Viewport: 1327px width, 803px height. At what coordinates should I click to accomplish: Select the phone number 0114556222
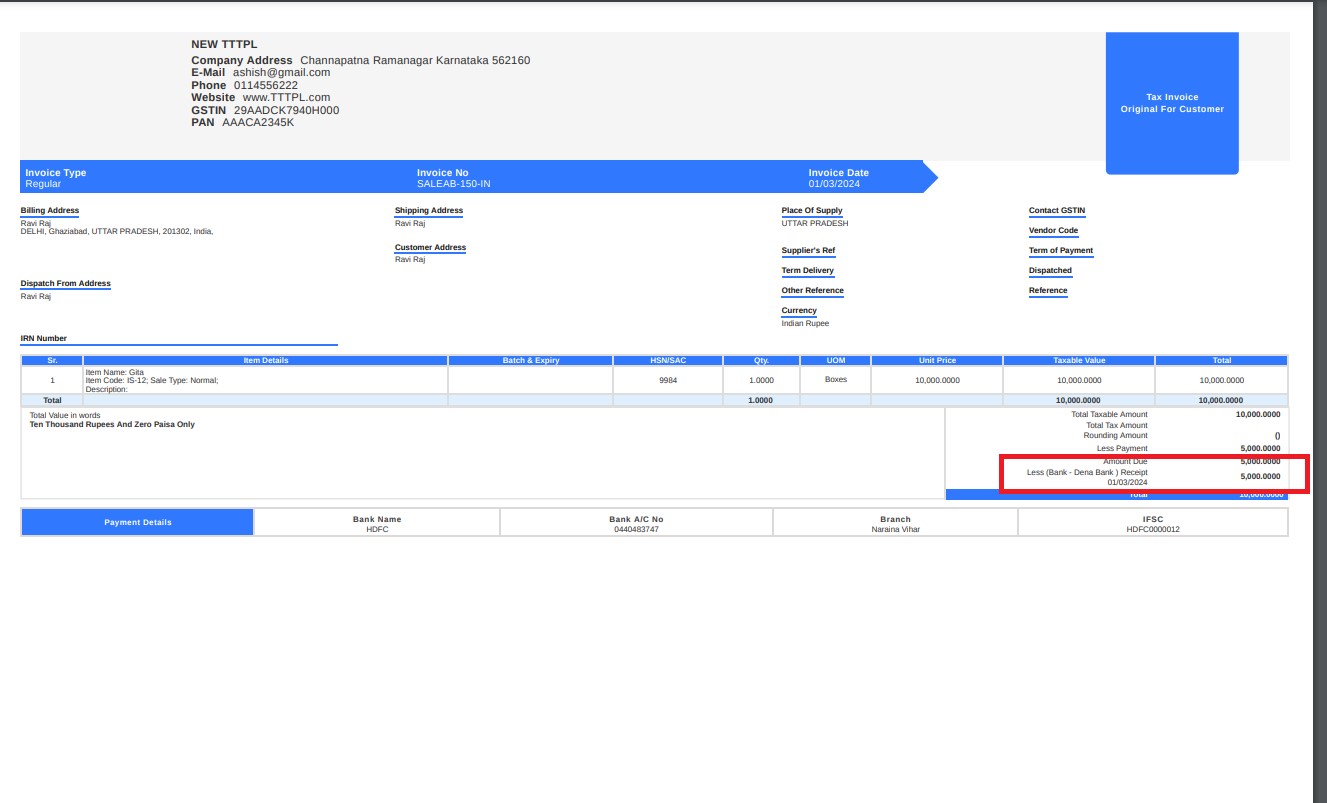pyautogui.click(x=266, y=85)
